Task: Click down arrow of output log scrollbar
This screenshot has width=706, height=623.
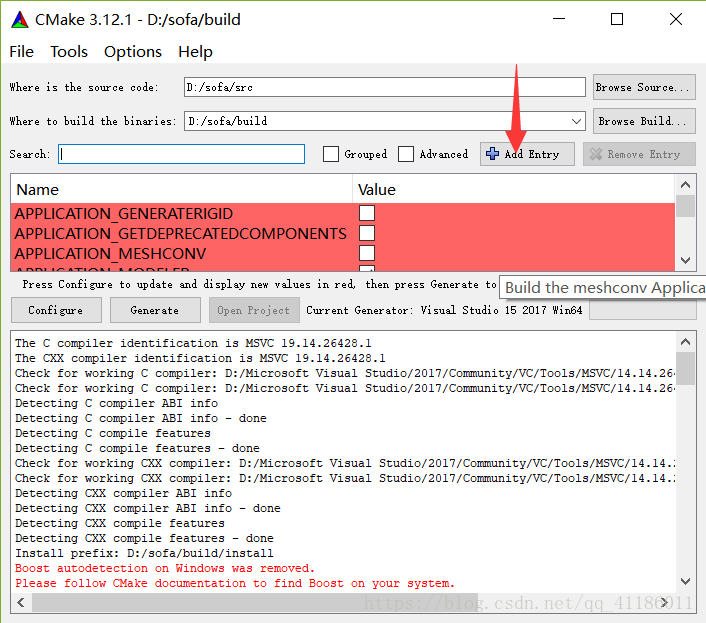Action: coord(685,582)
